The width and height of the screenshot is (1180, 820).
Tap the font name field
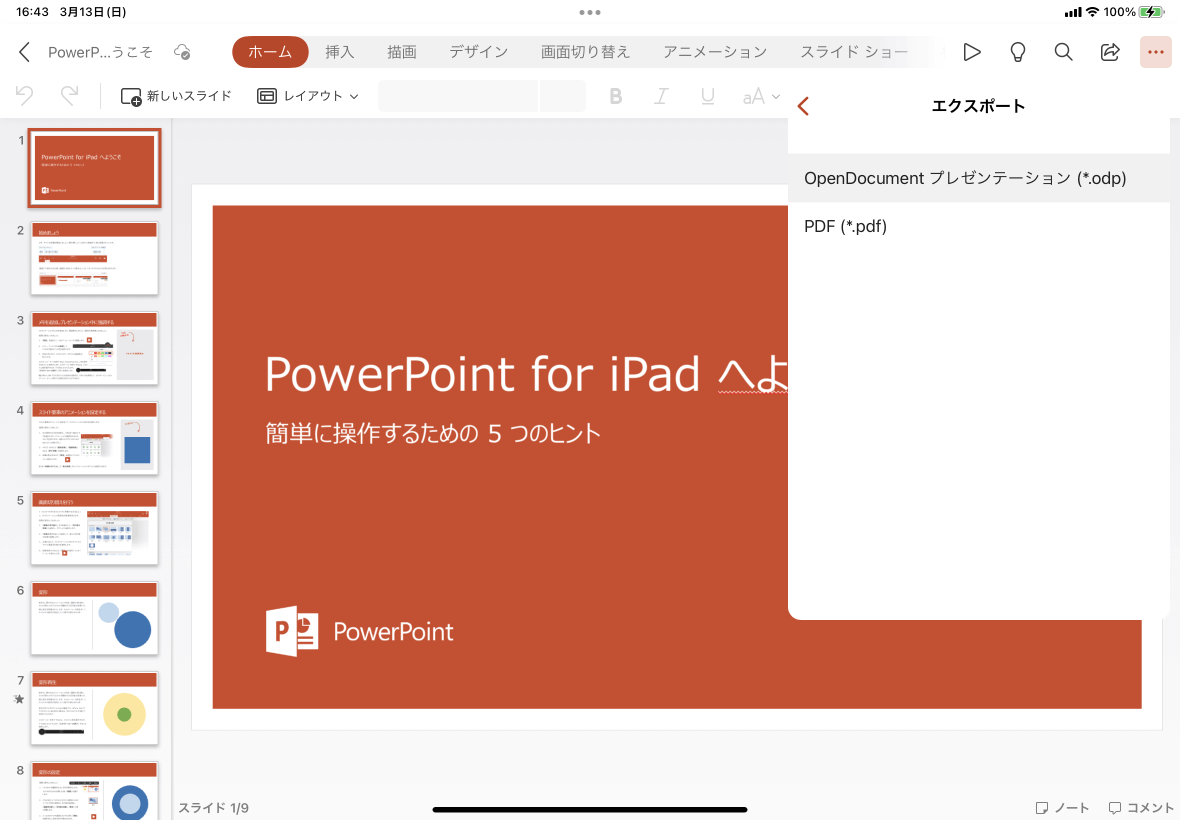click(458, 96)
